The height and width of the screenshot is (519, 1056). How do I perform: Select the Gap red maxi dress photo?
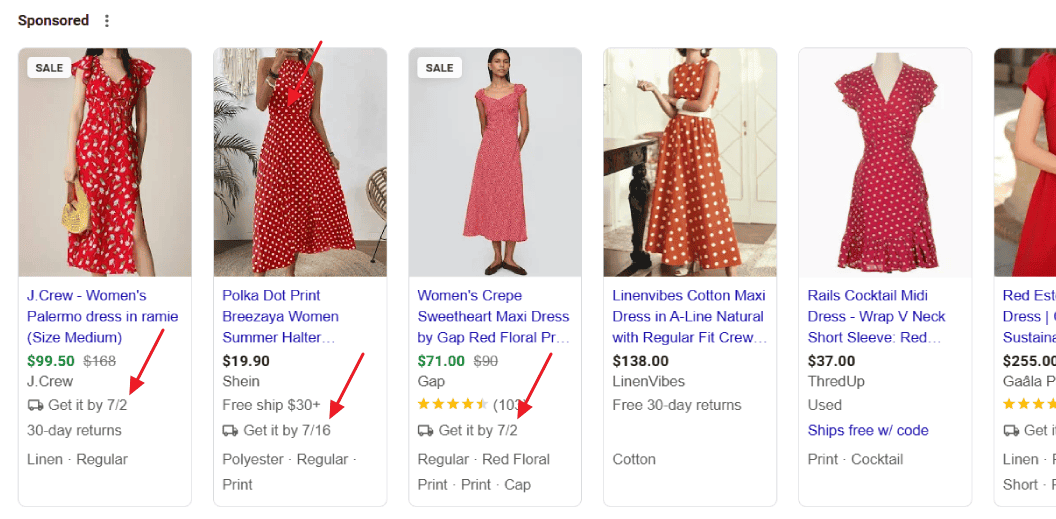[x=495, y=162]
